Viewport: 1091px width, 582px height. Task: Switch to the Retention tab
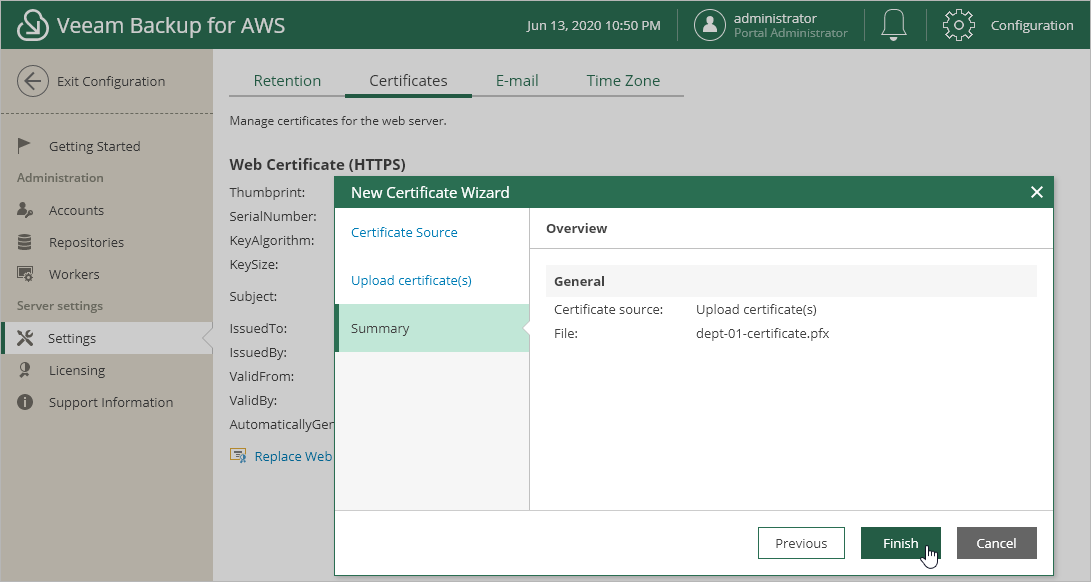[287, 81]
